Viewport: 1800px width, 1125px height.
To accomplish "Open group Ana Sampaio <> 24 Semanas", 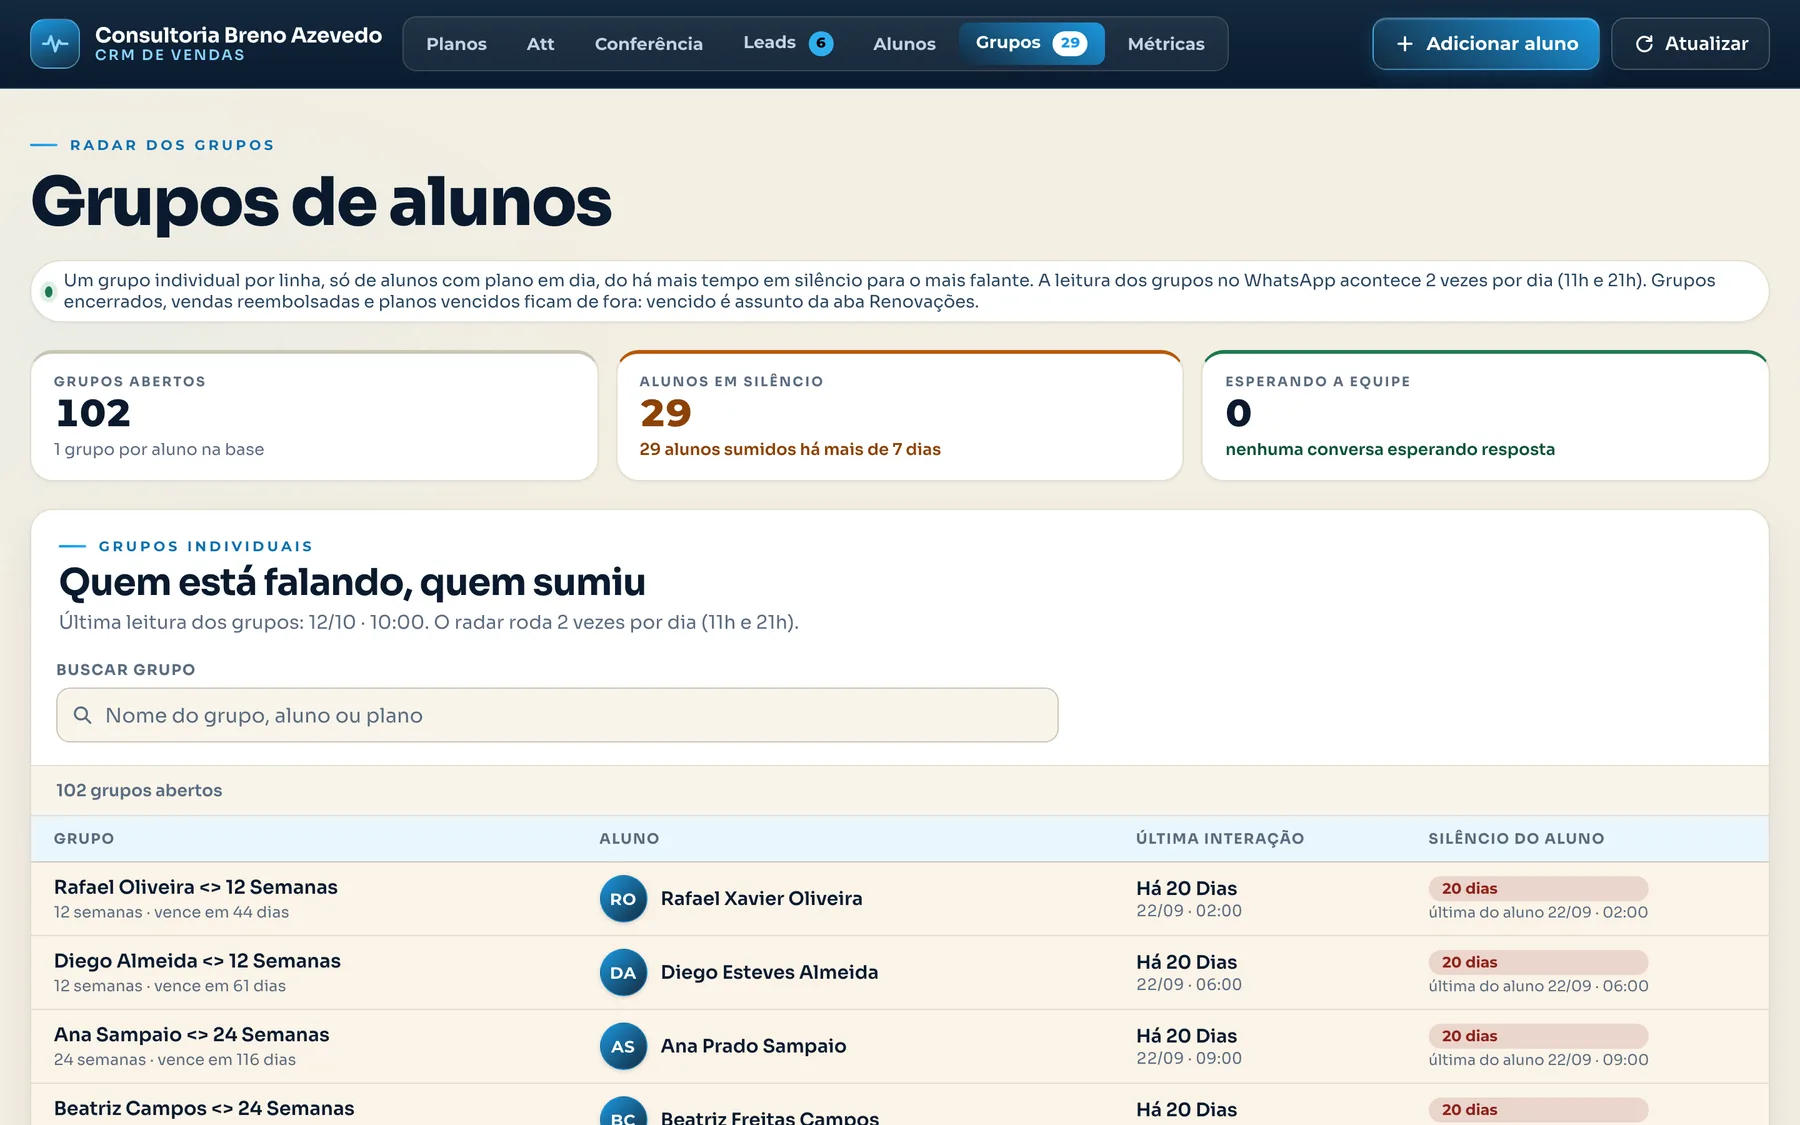I will pyautogui.click(x=191, y=1035).
